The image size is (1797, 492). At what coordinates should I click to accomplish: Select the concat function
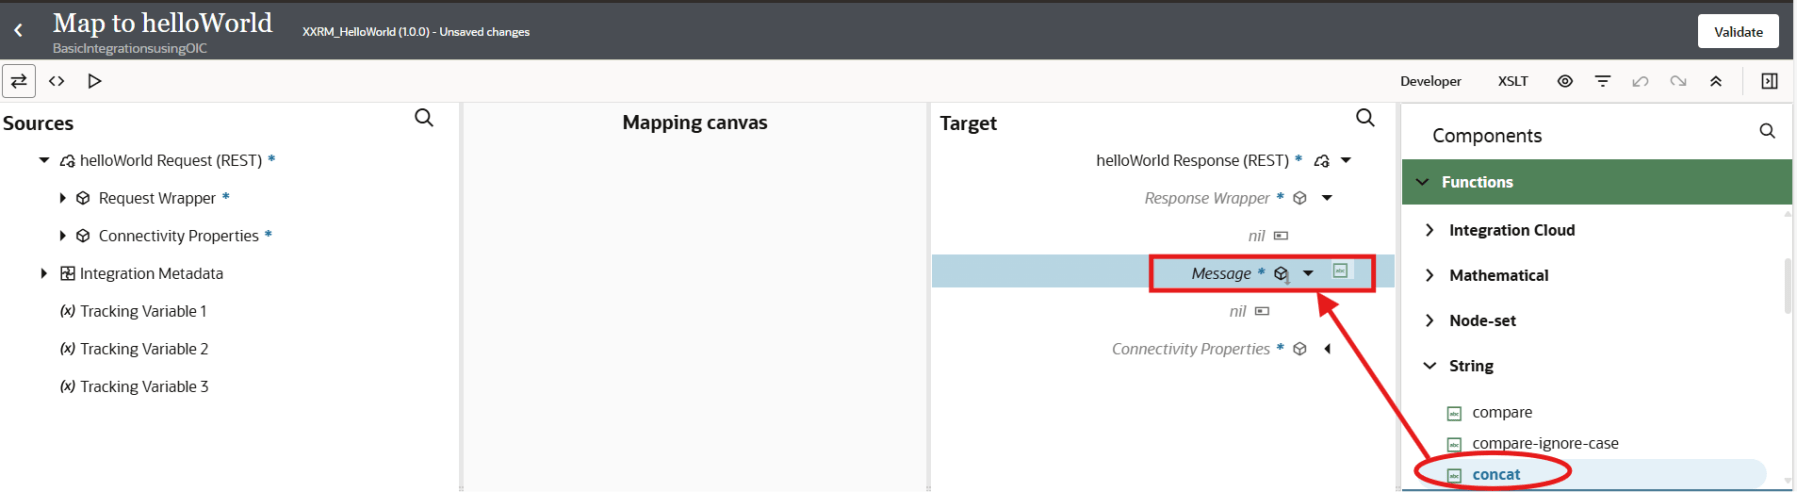(x=1496, y=474)
